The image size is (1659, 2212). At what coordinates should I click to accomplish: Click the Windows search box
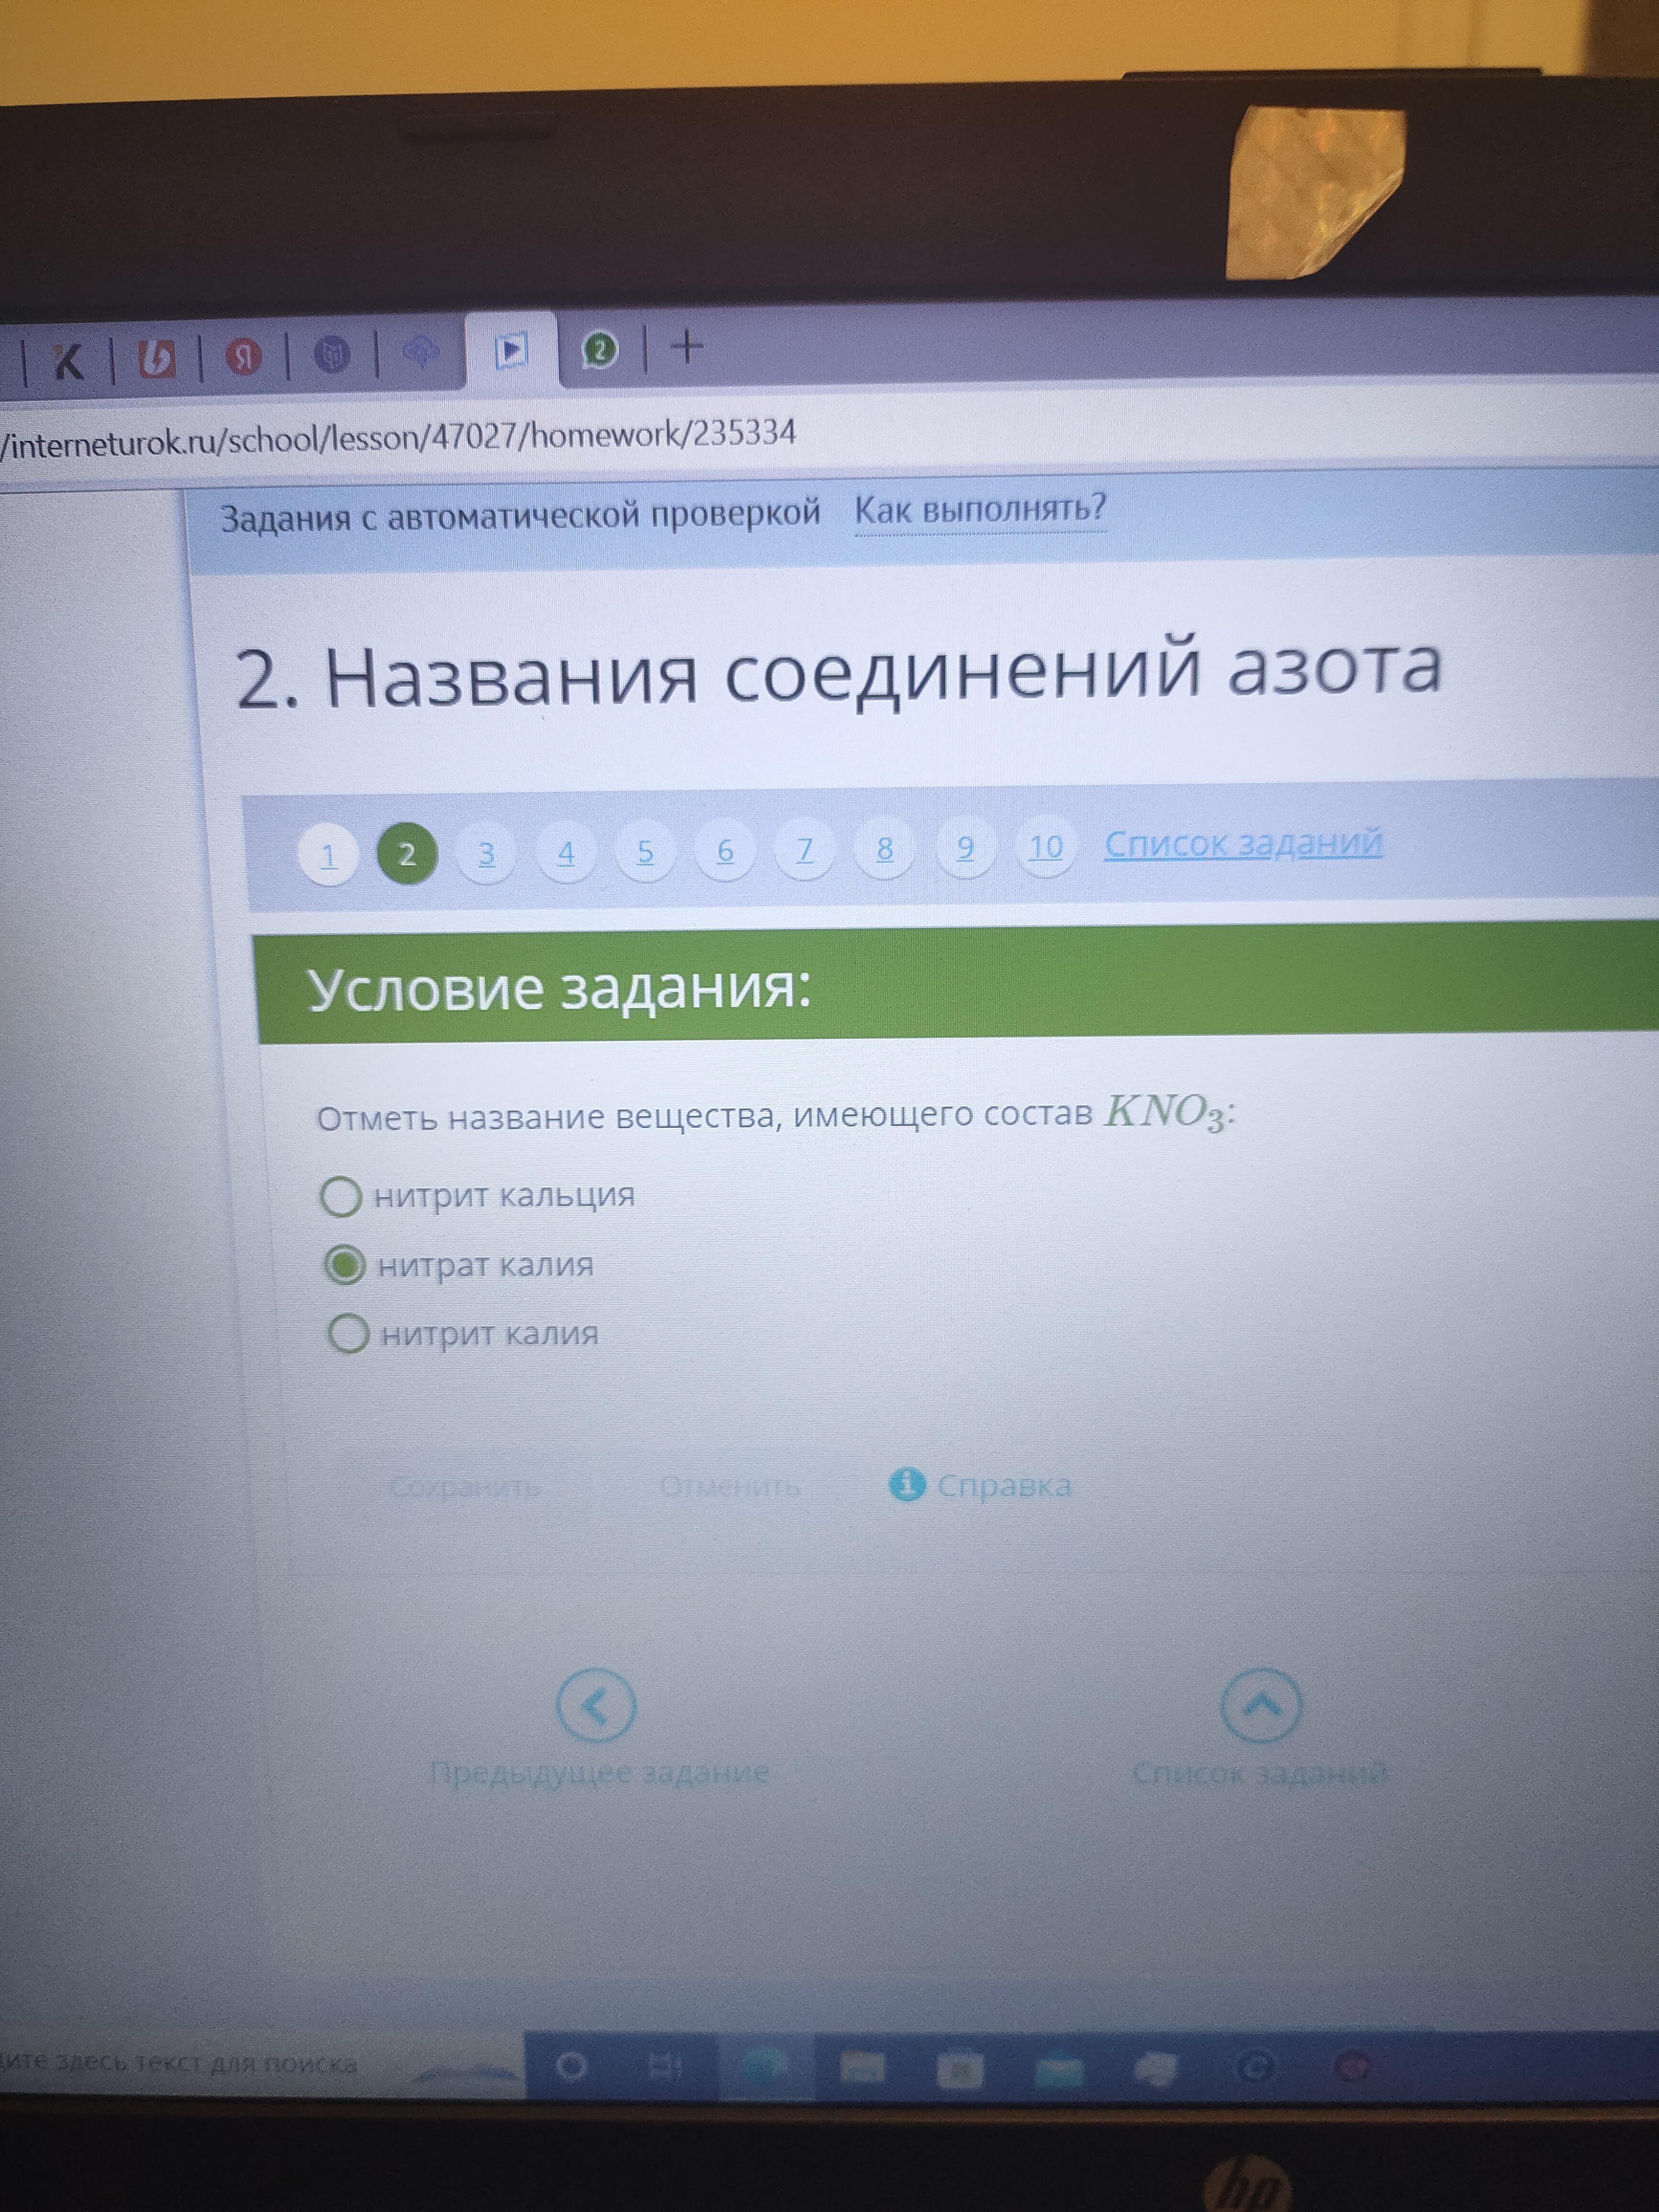click(x=200, y=2063)
